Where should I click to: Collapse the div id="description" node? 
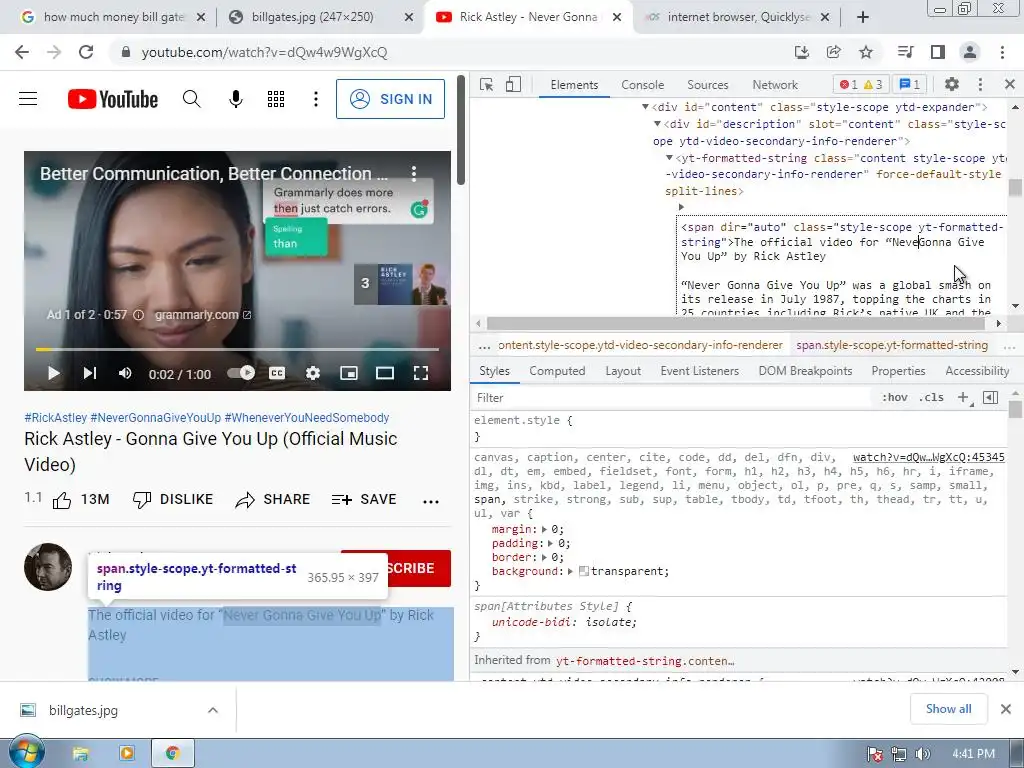point(657,123)
